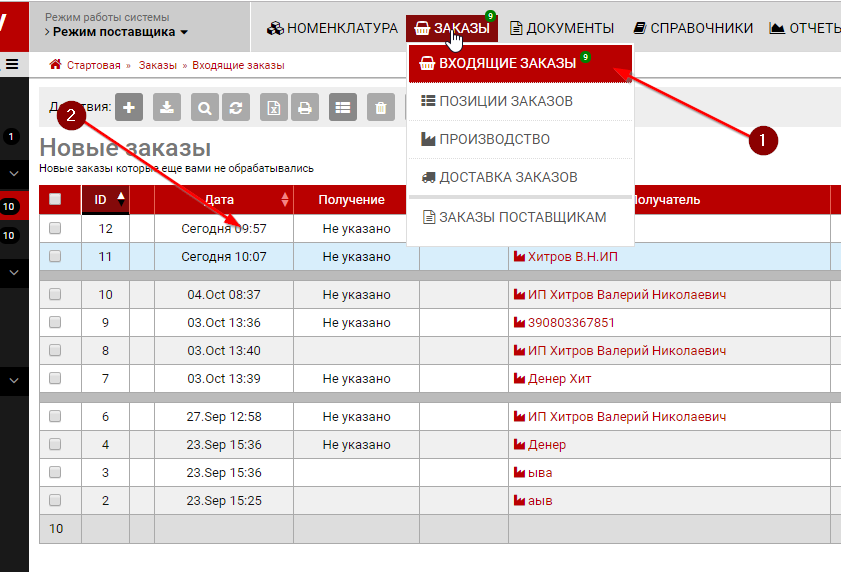Open recipient link 390803367851
Viewport: 841px width, 572px height.
570,323
